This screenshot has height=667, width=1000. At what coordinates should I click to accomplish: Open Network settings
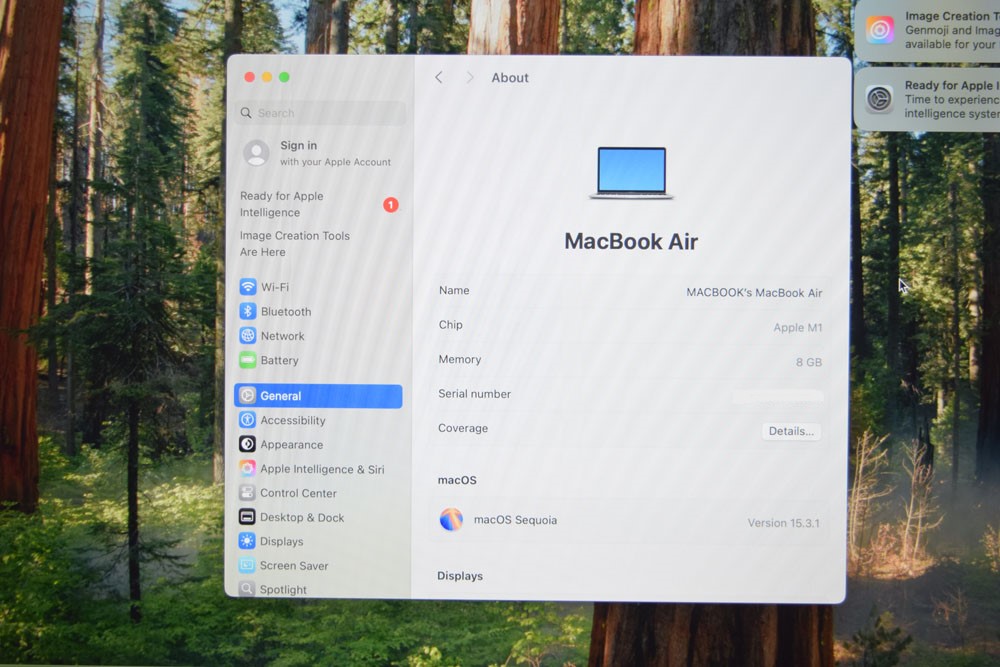[276, 336]
